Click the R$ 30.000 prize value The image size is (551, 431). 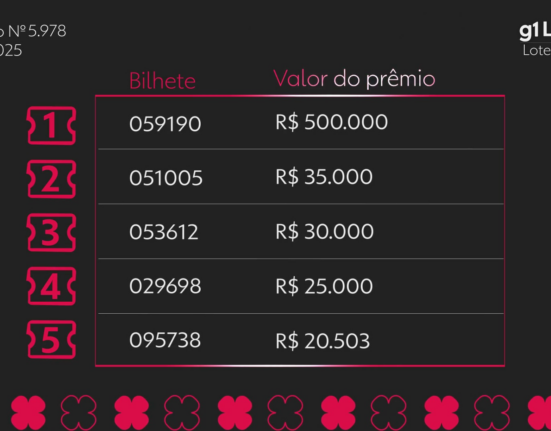(x=324, y=231)
